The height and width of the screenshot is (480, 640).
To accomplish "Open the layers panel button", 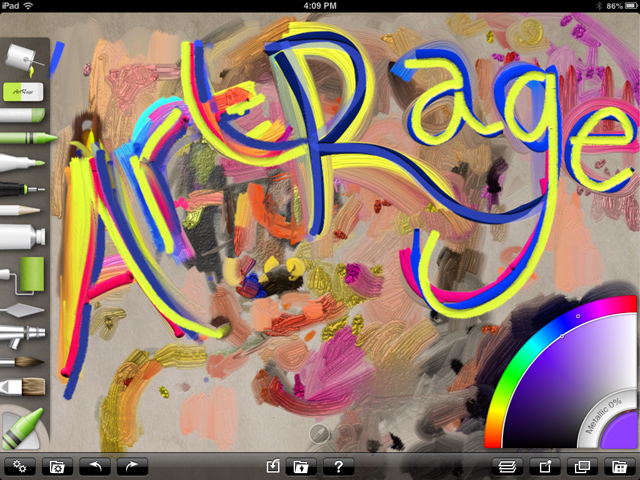I will coord(507,466).
